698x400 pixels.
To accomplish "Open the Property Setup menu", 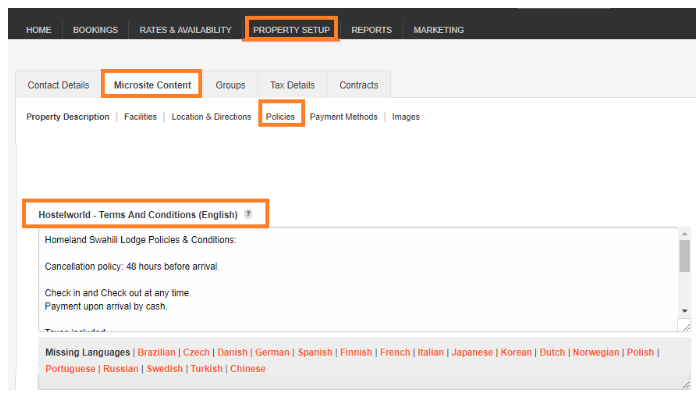I will tap(292, 30).
